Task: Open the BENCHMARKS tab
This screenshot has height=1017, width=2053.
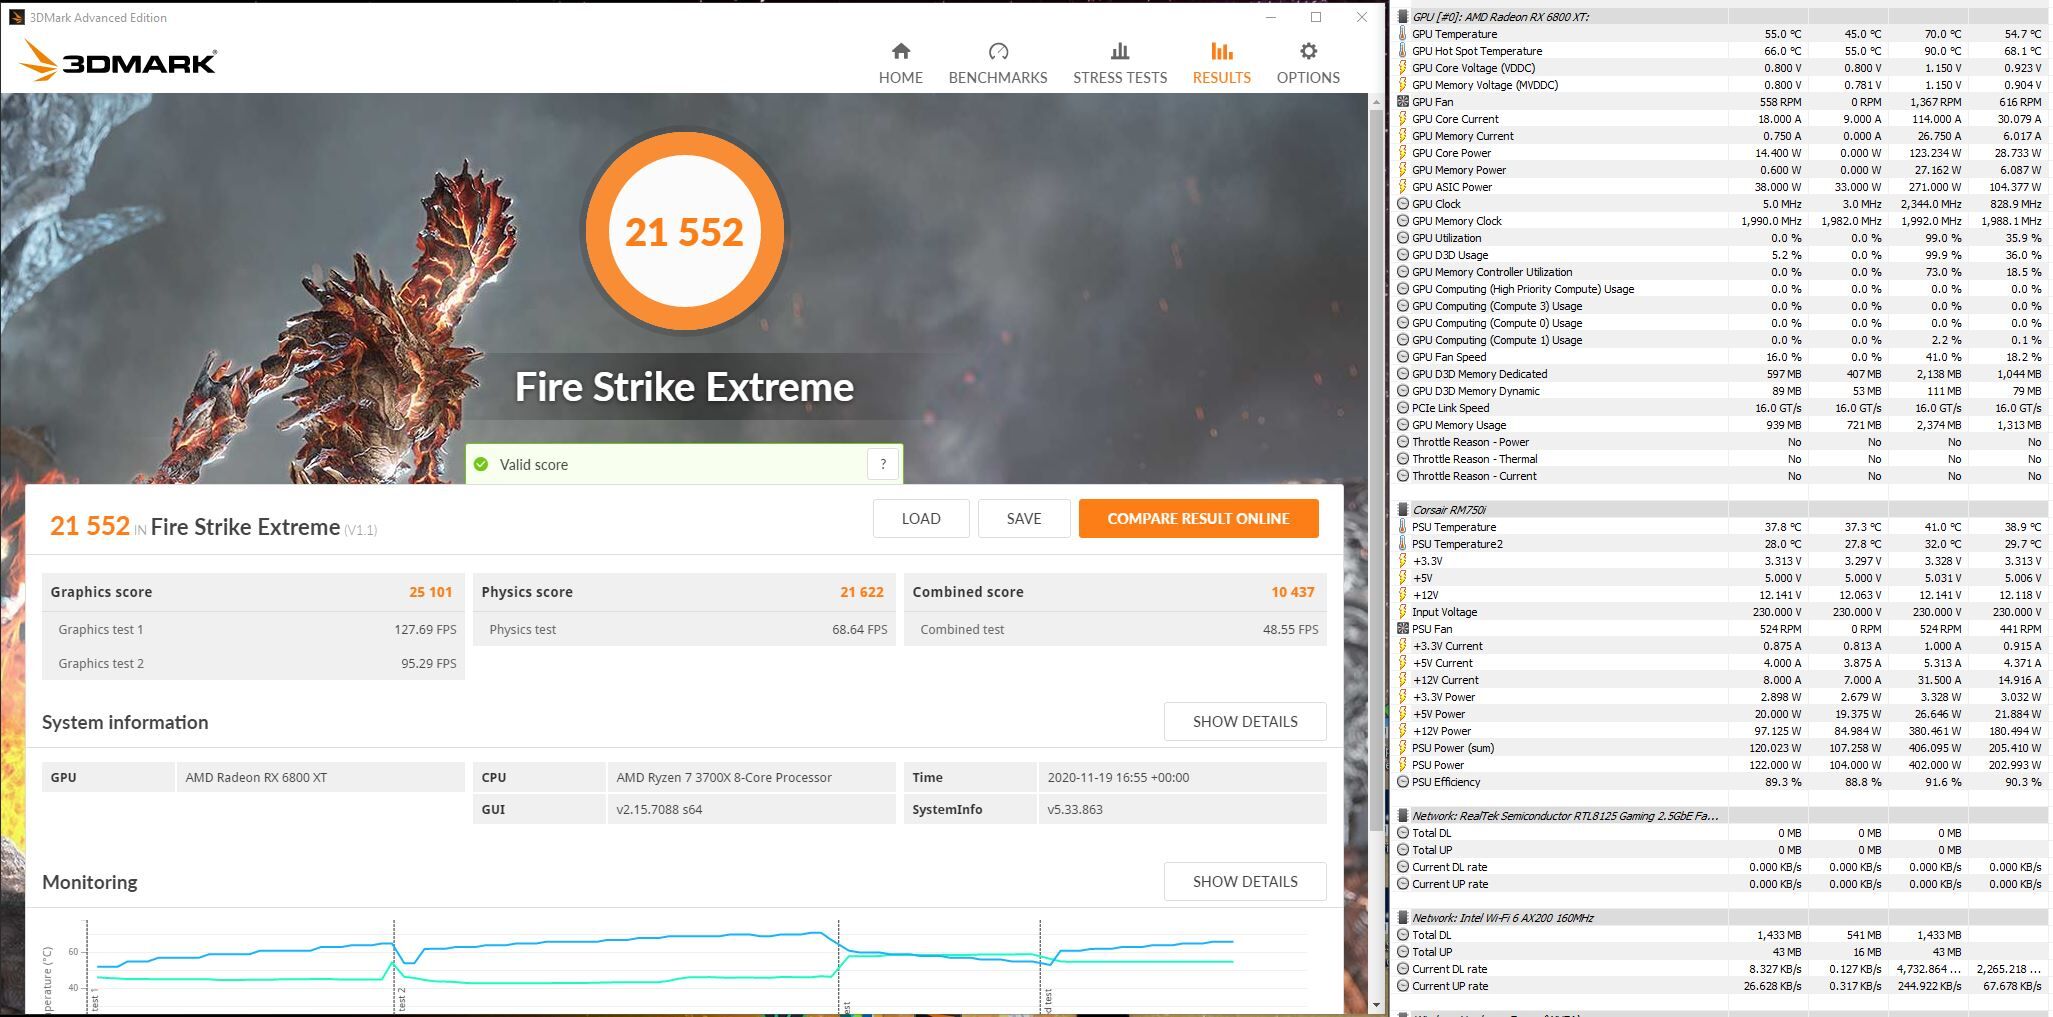Action: pos(997,63)
